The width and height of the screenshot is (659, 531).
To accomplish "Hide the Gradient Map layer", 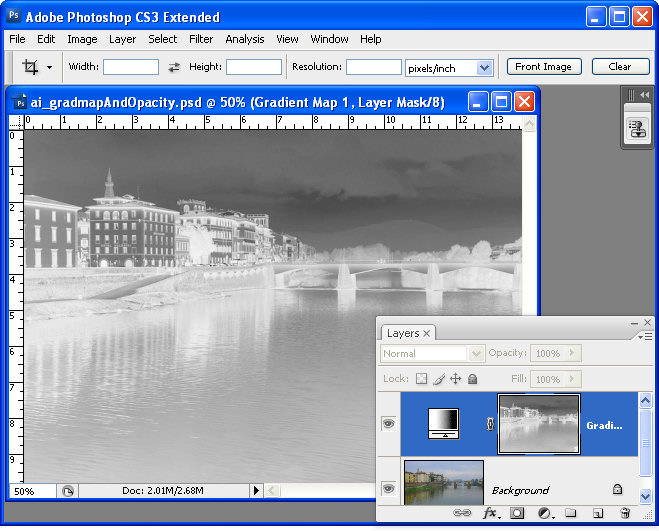I will 389,423.
